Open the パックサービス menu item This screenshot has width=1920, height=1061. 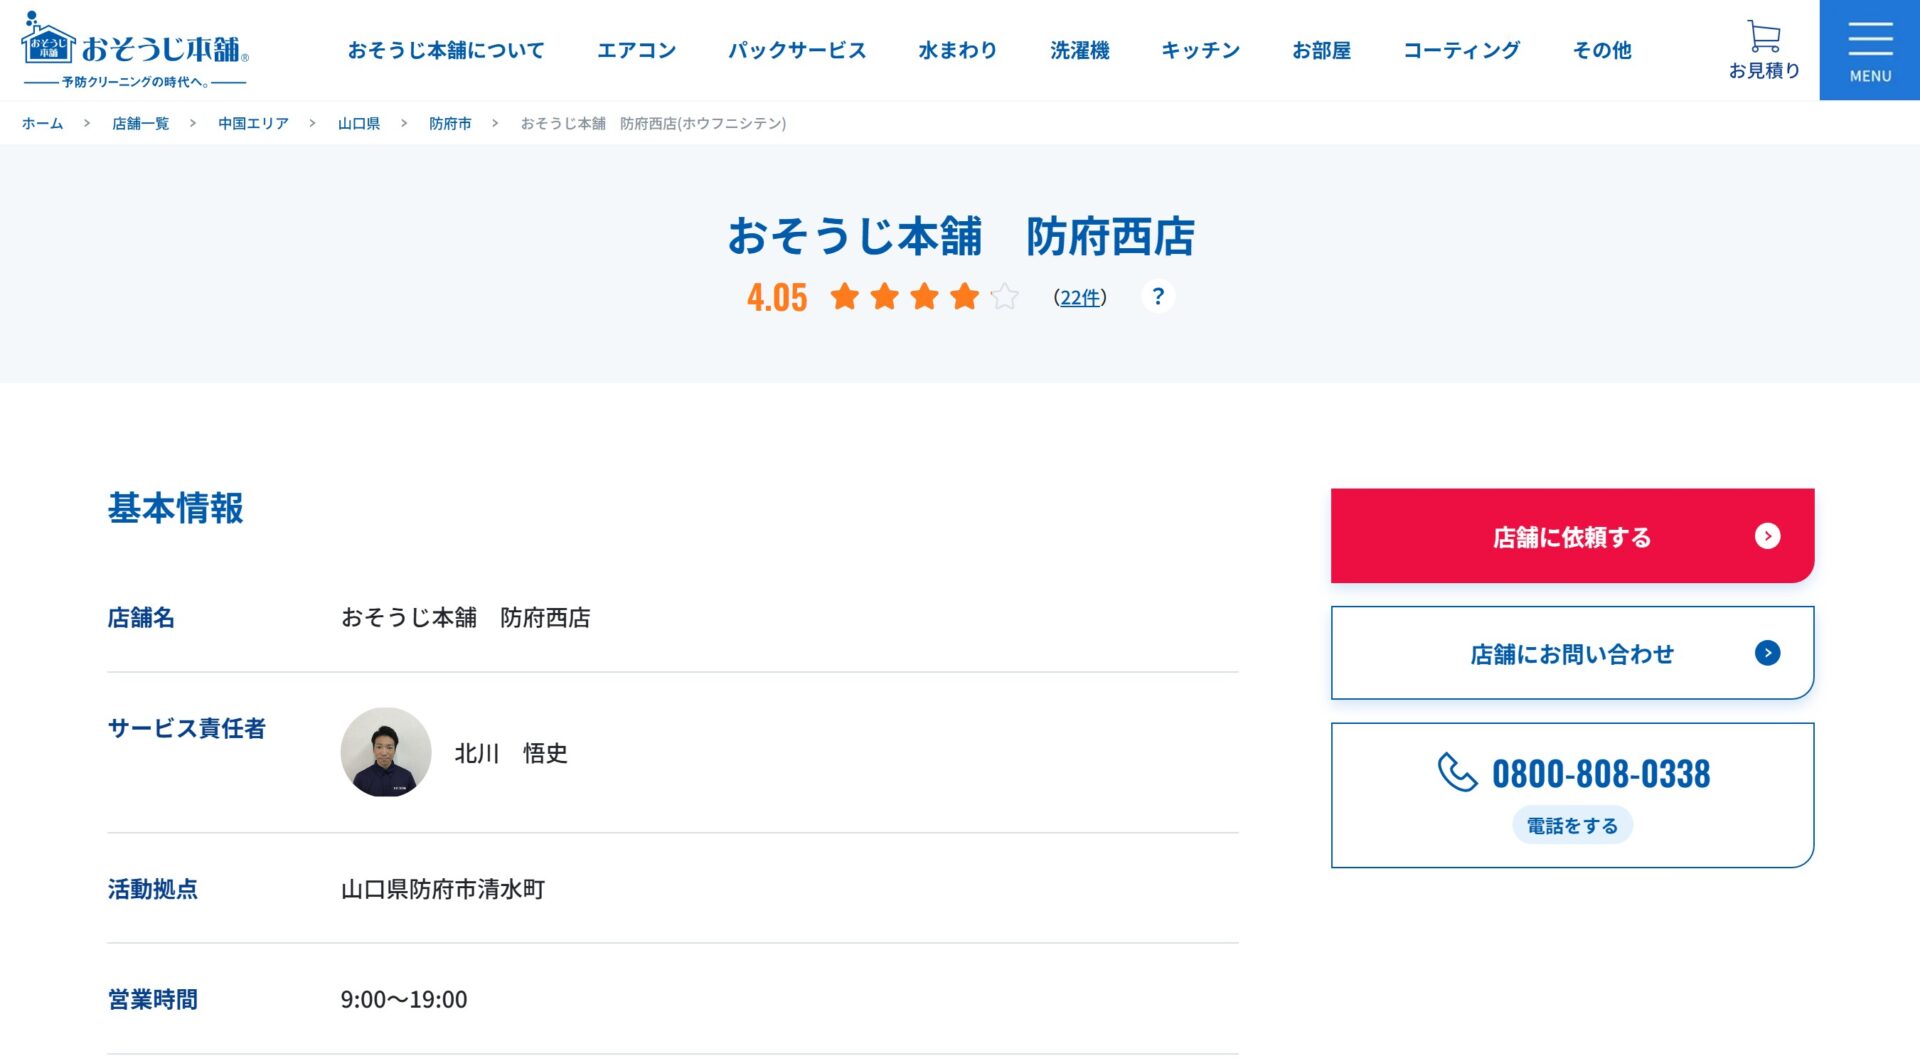tap(797, 50)
